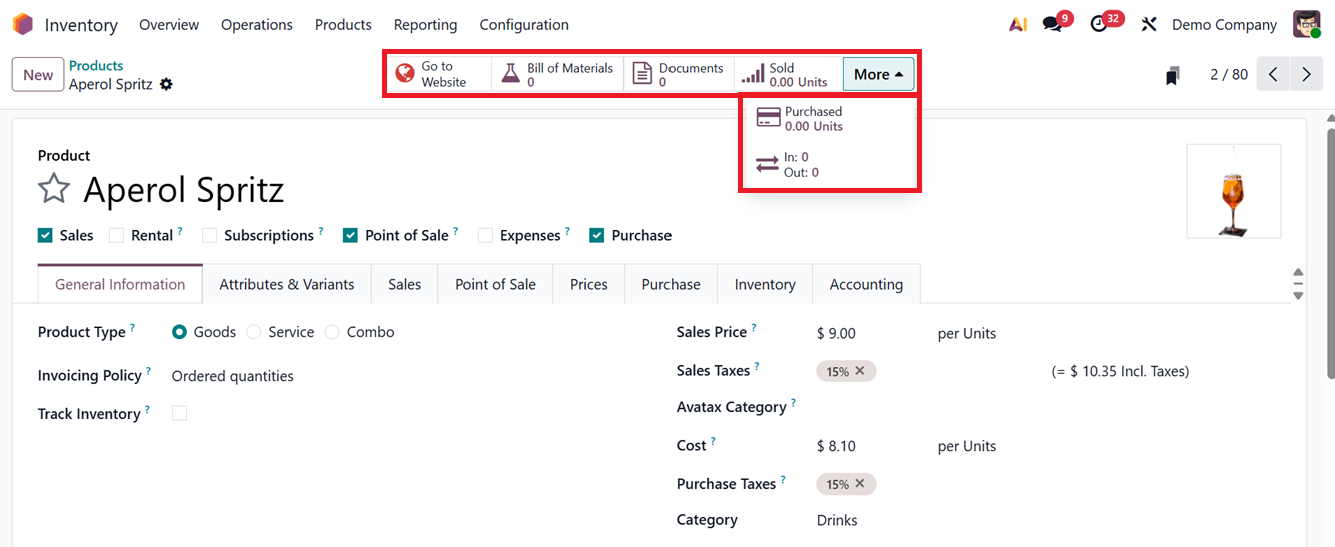This screenshot has width=1335, height=547.
Task: Uncheck the Sales checkbox
Action: (x=45, y=235)
